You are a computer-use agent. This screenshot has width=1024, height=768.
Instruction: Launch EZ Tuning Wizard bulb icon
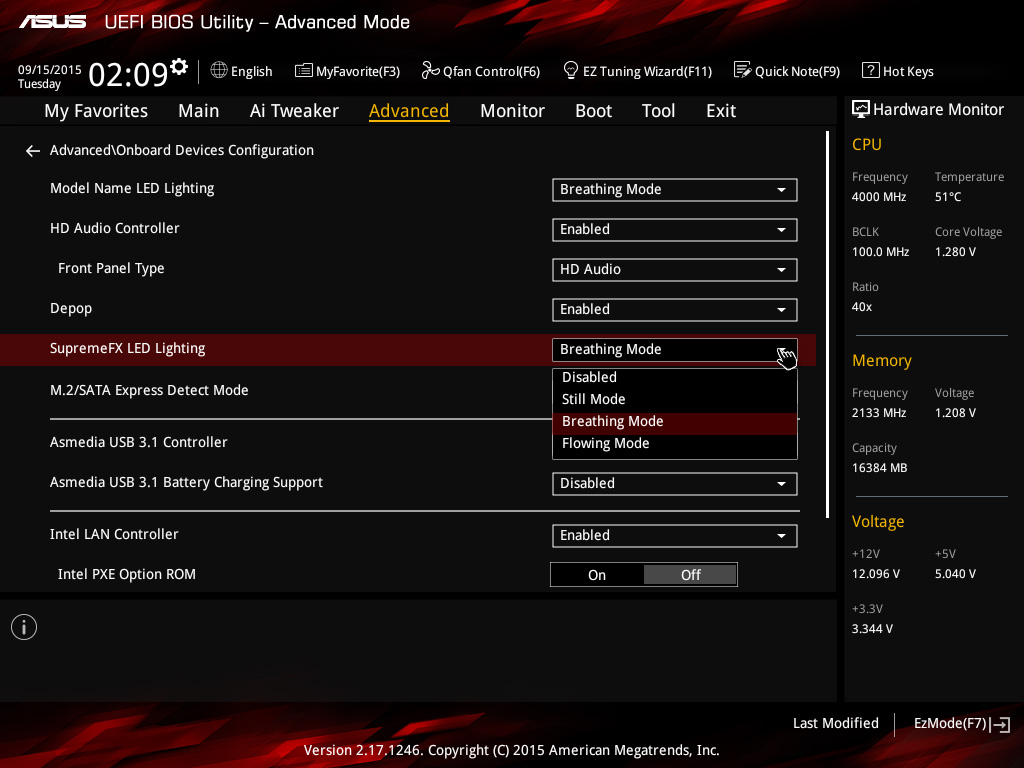[x=571, y=70]
